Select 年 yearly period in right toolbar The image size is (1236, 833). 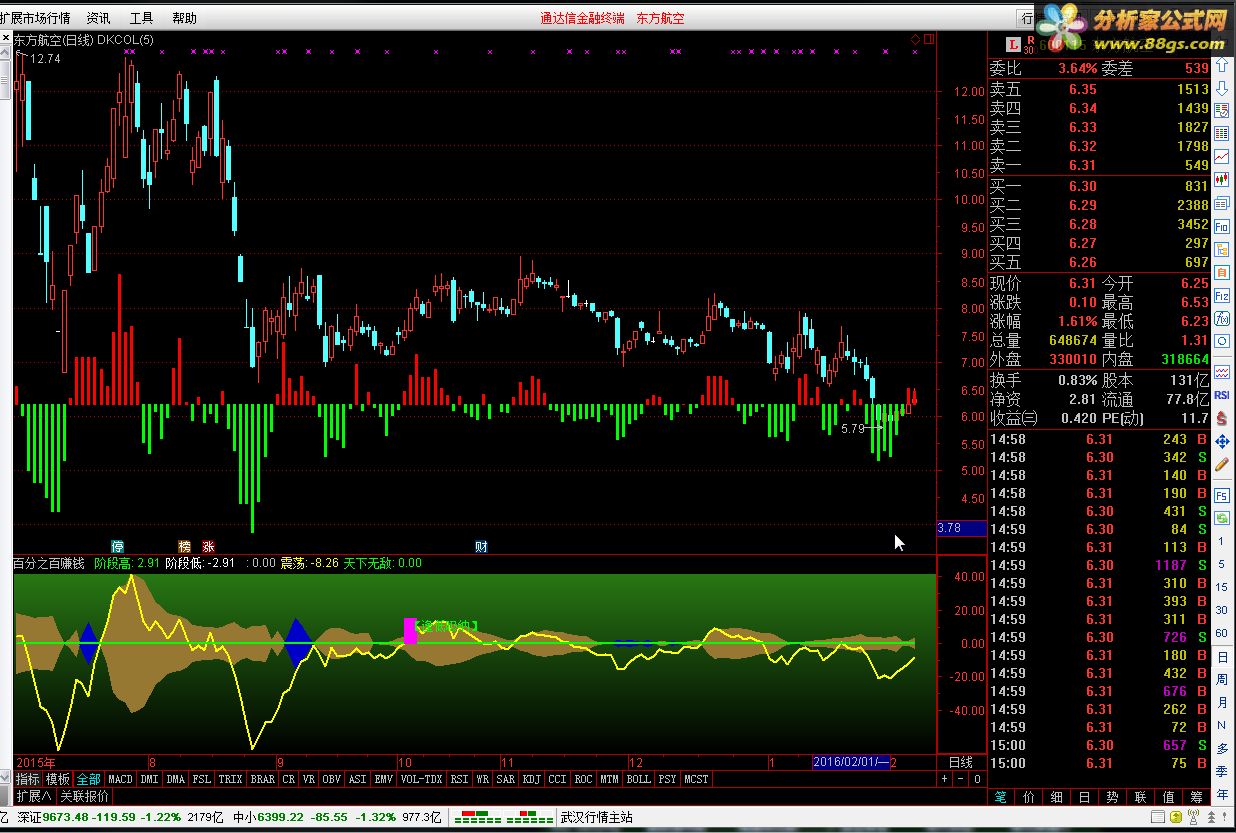[1222, 793]
